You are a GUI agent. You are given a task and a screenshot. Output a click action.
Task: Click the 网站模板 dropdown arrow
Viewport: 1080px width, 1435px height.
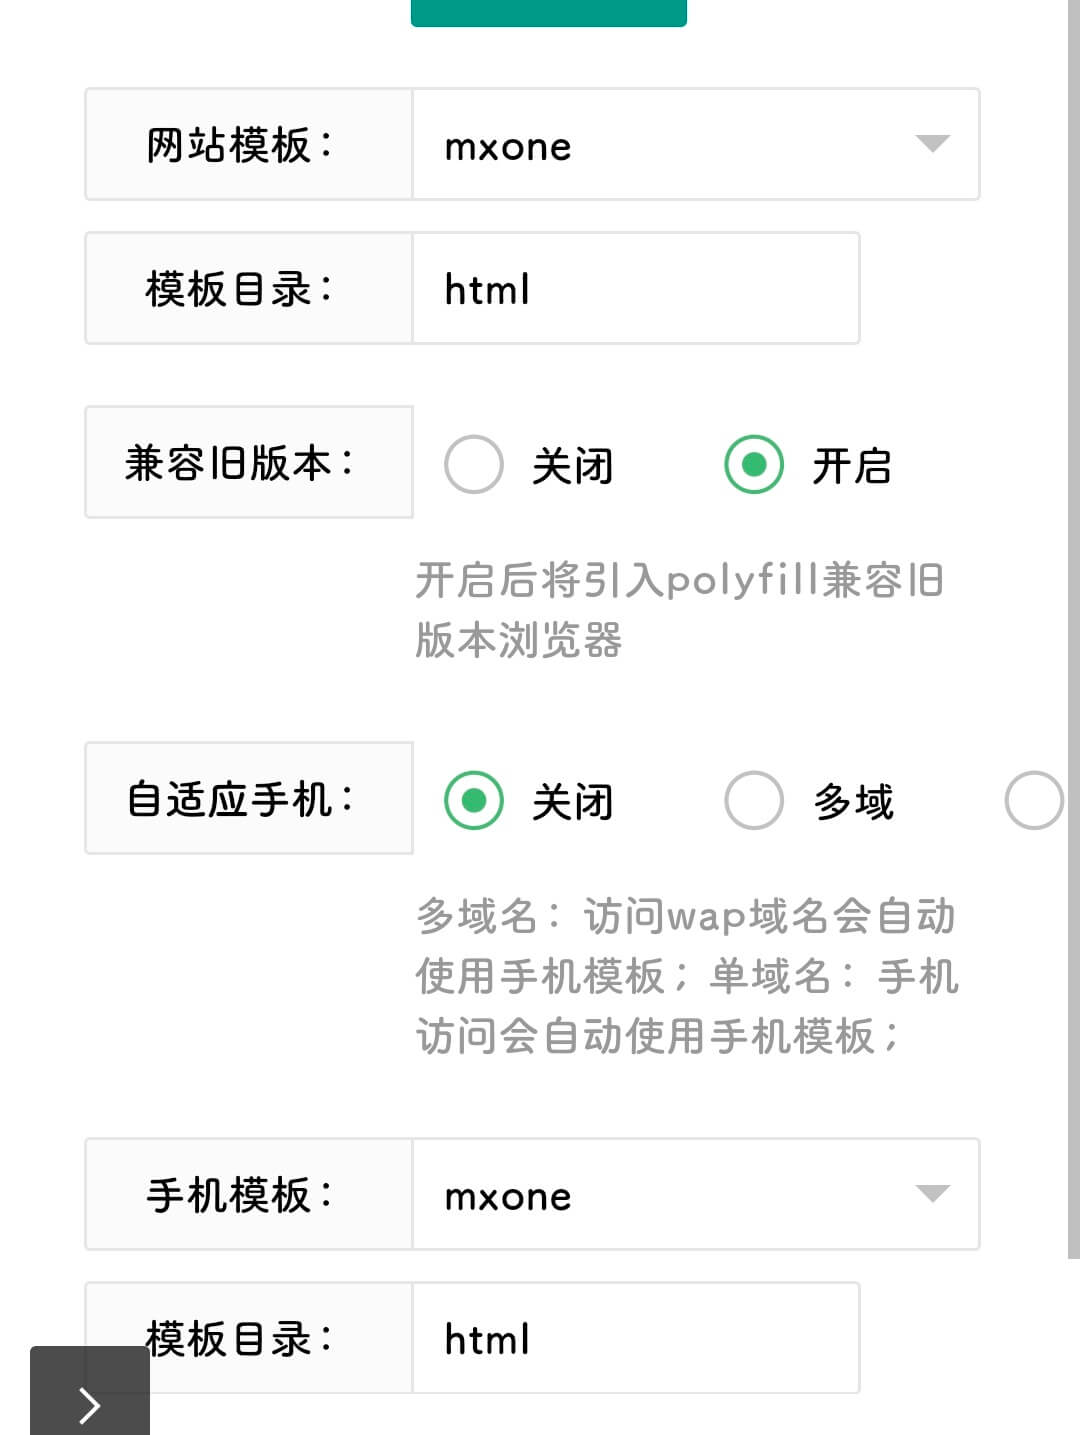932,144
